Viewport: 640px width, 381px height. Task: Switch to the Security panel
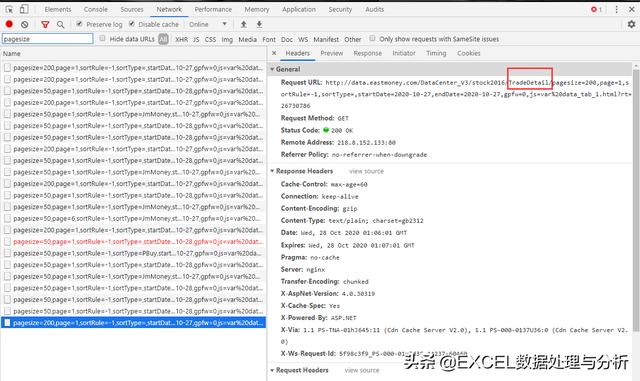tap(340, 9)
